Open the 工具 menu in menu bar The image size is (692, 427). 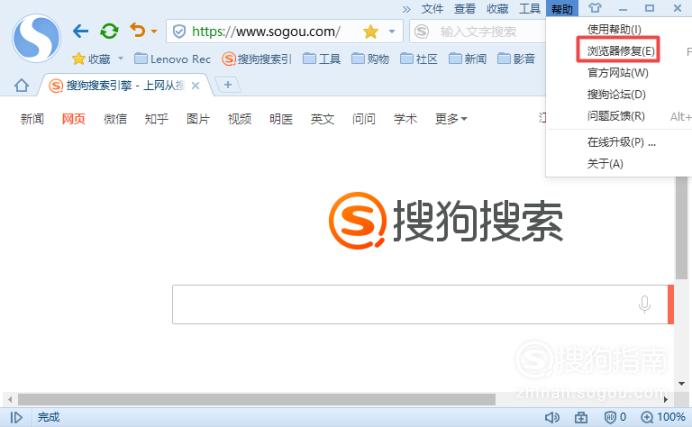click(x=530, y=9)
